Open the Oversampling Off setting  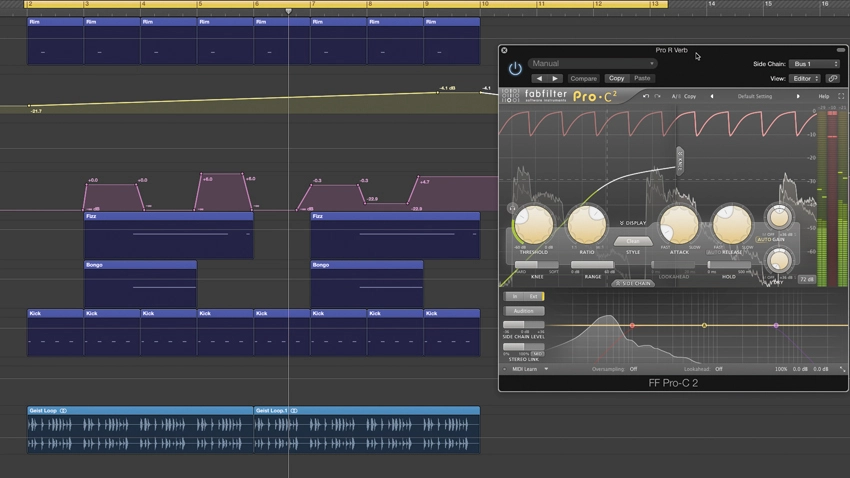(x=633, y=369)
